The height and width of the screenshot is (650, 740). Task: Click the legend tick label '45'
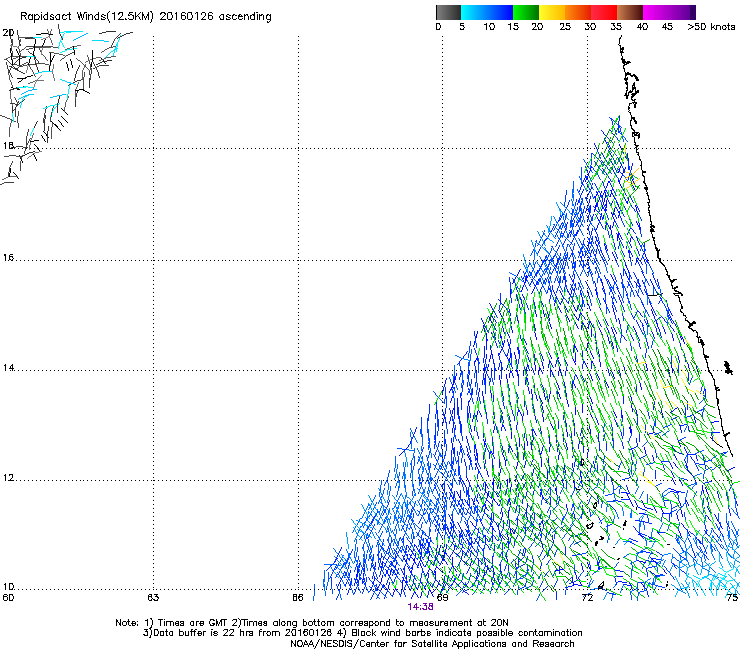pyautogui.click(x=667, y=27)
